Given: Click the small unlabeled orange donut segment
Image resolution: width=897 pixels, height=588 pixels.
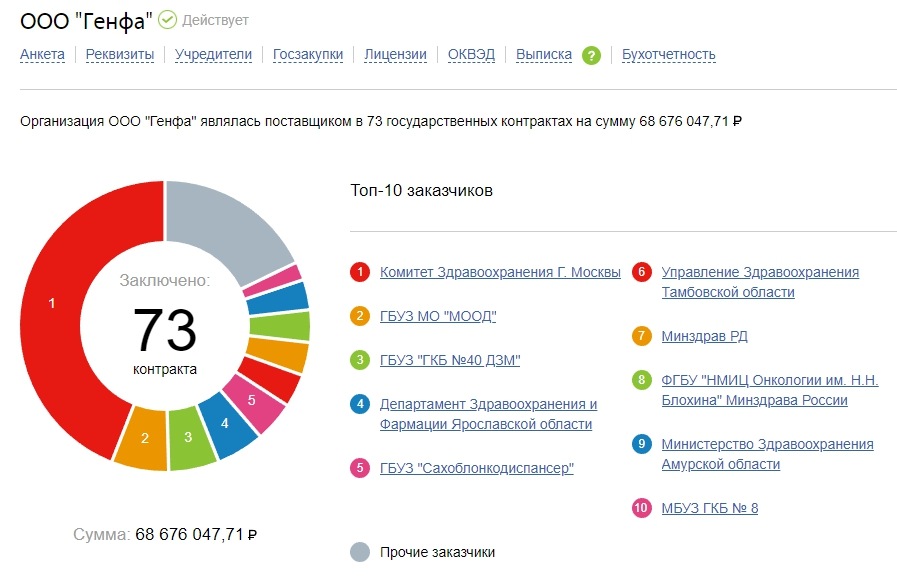Looking at the screenshot, I should [x=279, y=353].
